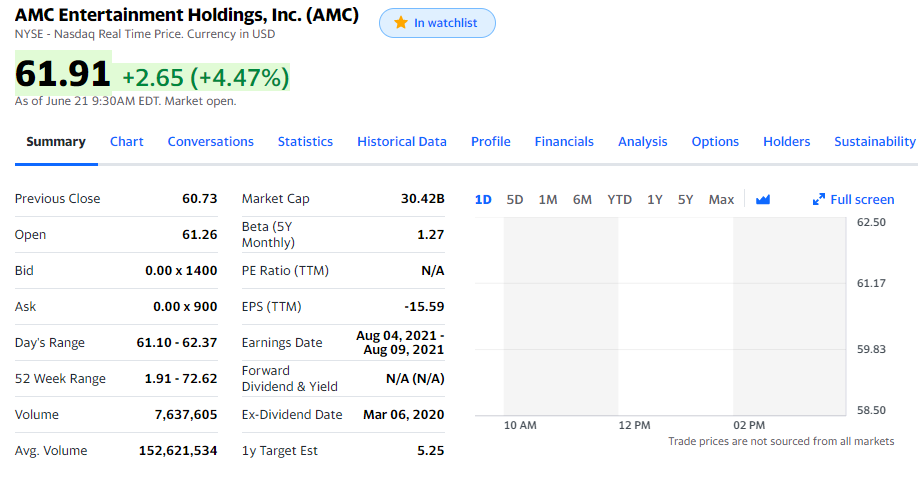The width and height of the screenshot is (918, 485).
Task: Select the 5Y chart range
Action: (x=686, y=200)
